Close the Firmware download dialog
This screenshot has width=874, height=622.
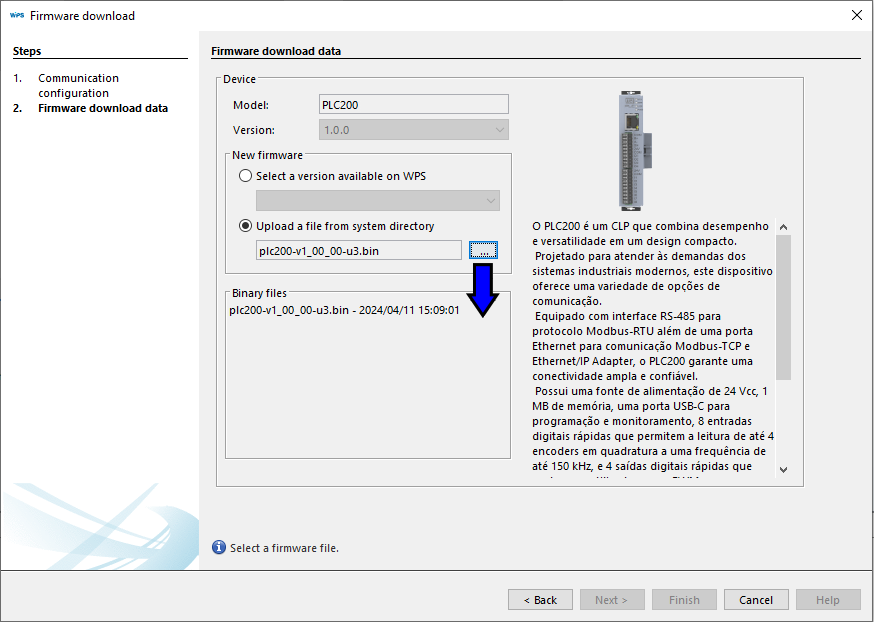pos(856,15)
